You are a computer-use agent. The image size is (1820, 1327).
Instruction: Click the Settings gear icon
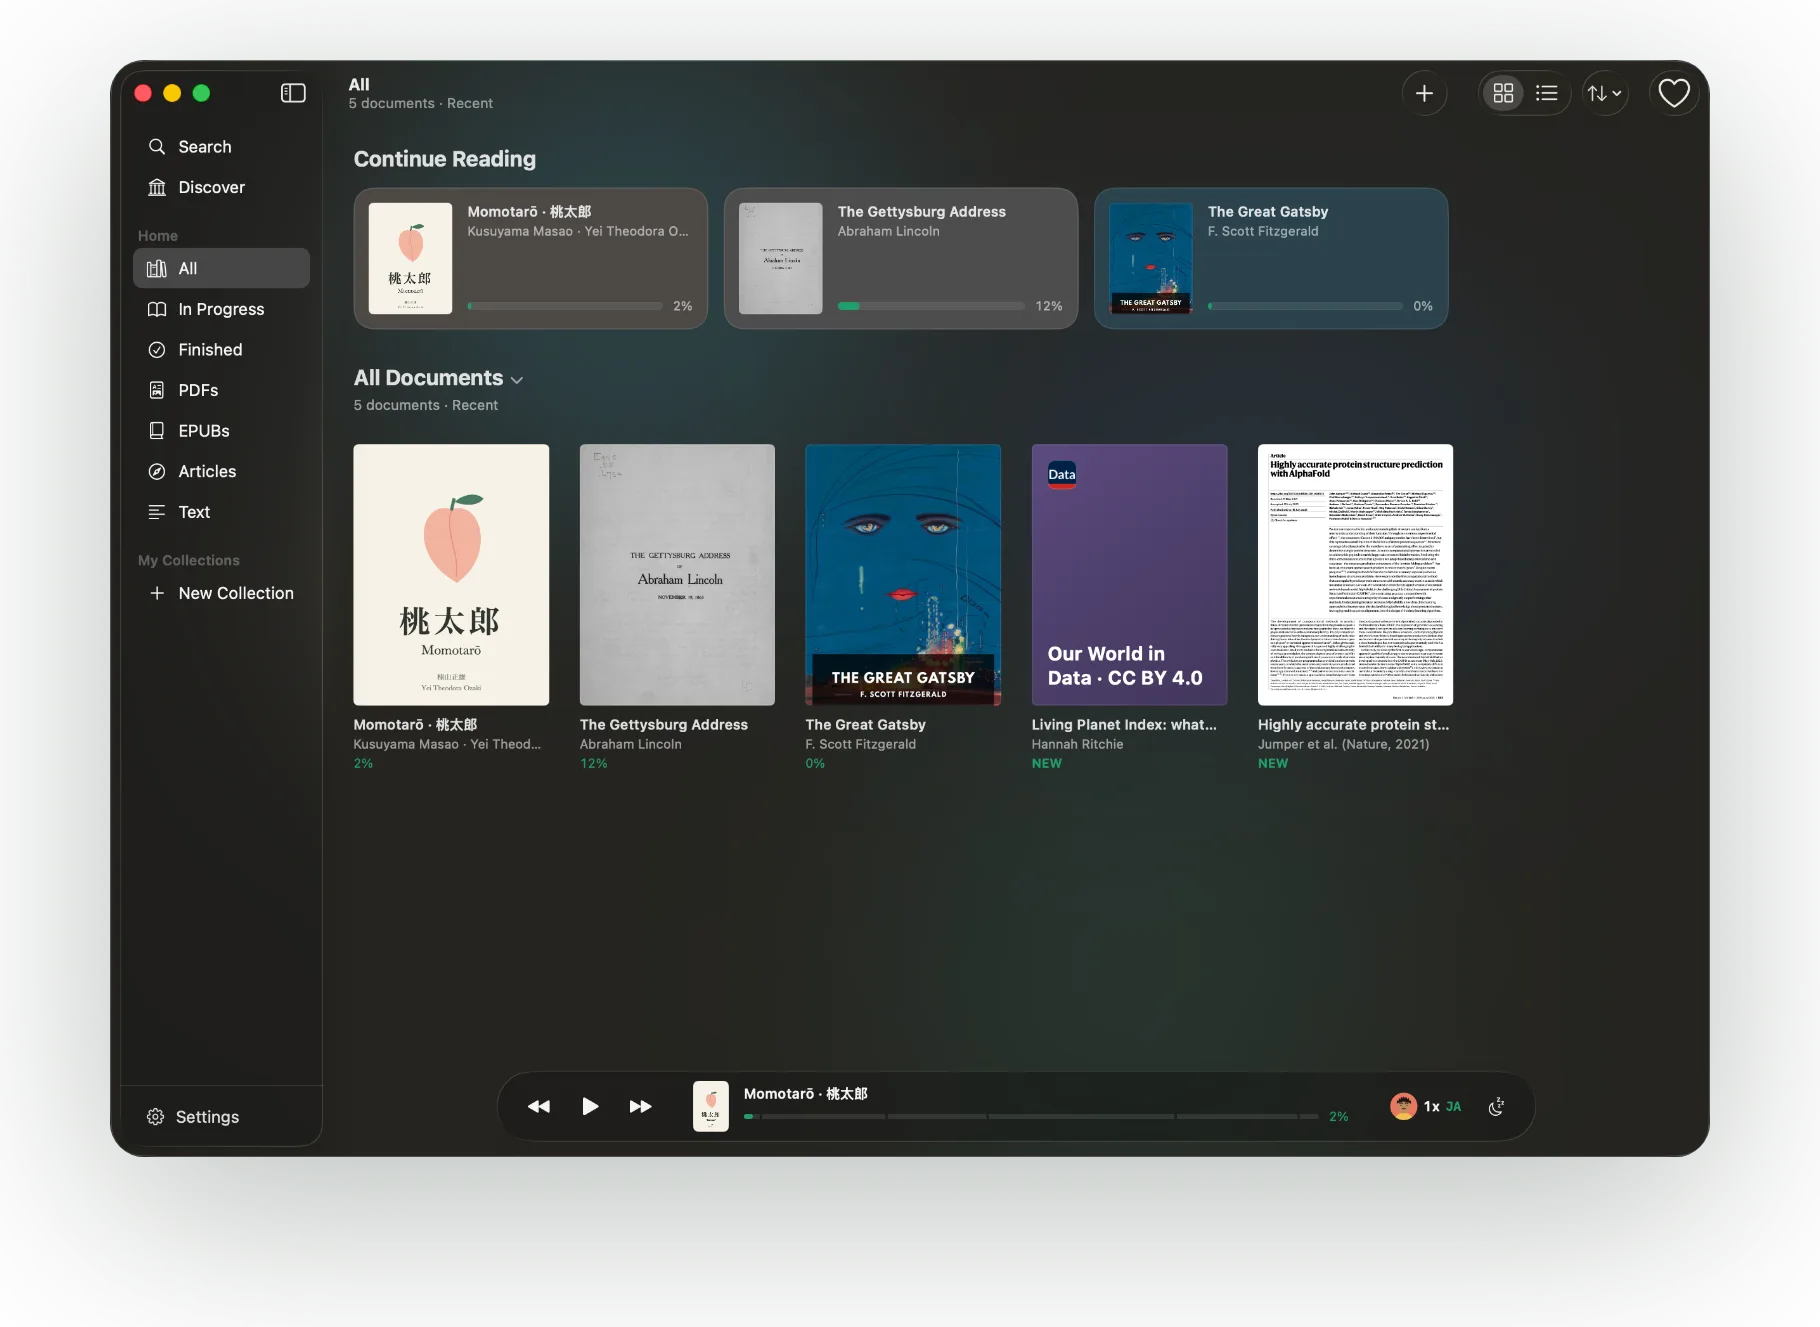[x=155, y=1117]
